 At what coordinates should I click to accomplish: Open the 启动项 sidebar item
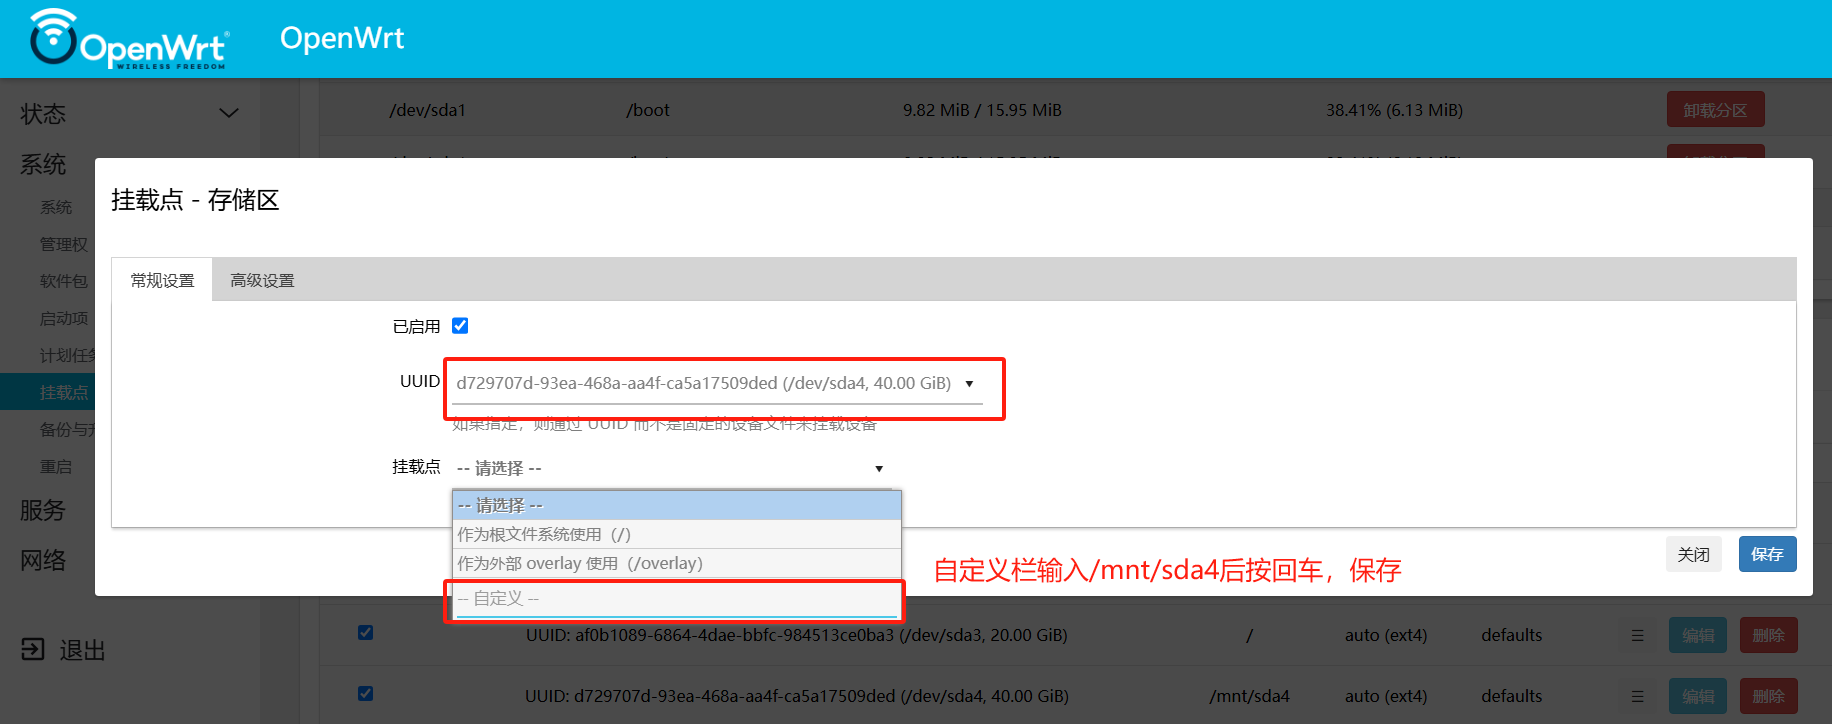click(x=64, y=318)
